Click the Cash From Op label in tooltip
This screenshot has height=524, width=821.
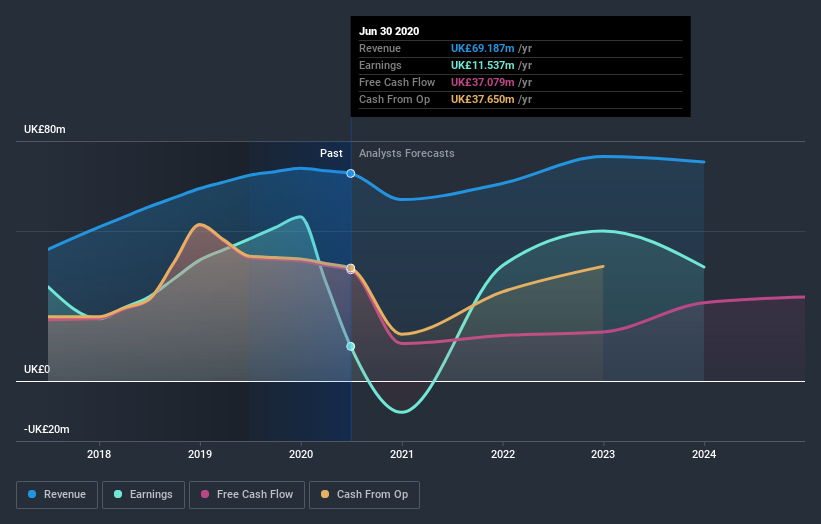pyautogui.click(x=394, y=99)
